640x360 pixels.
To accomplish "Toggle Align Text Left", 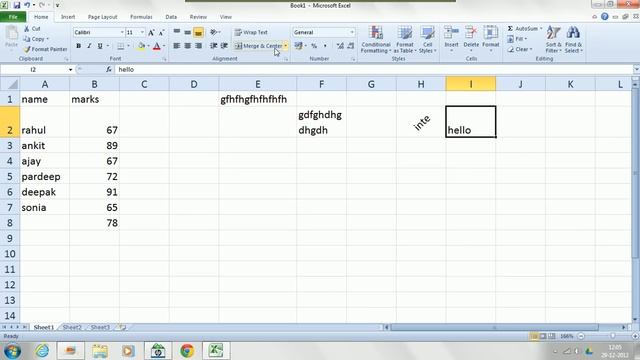I will (x=177, y=46).
